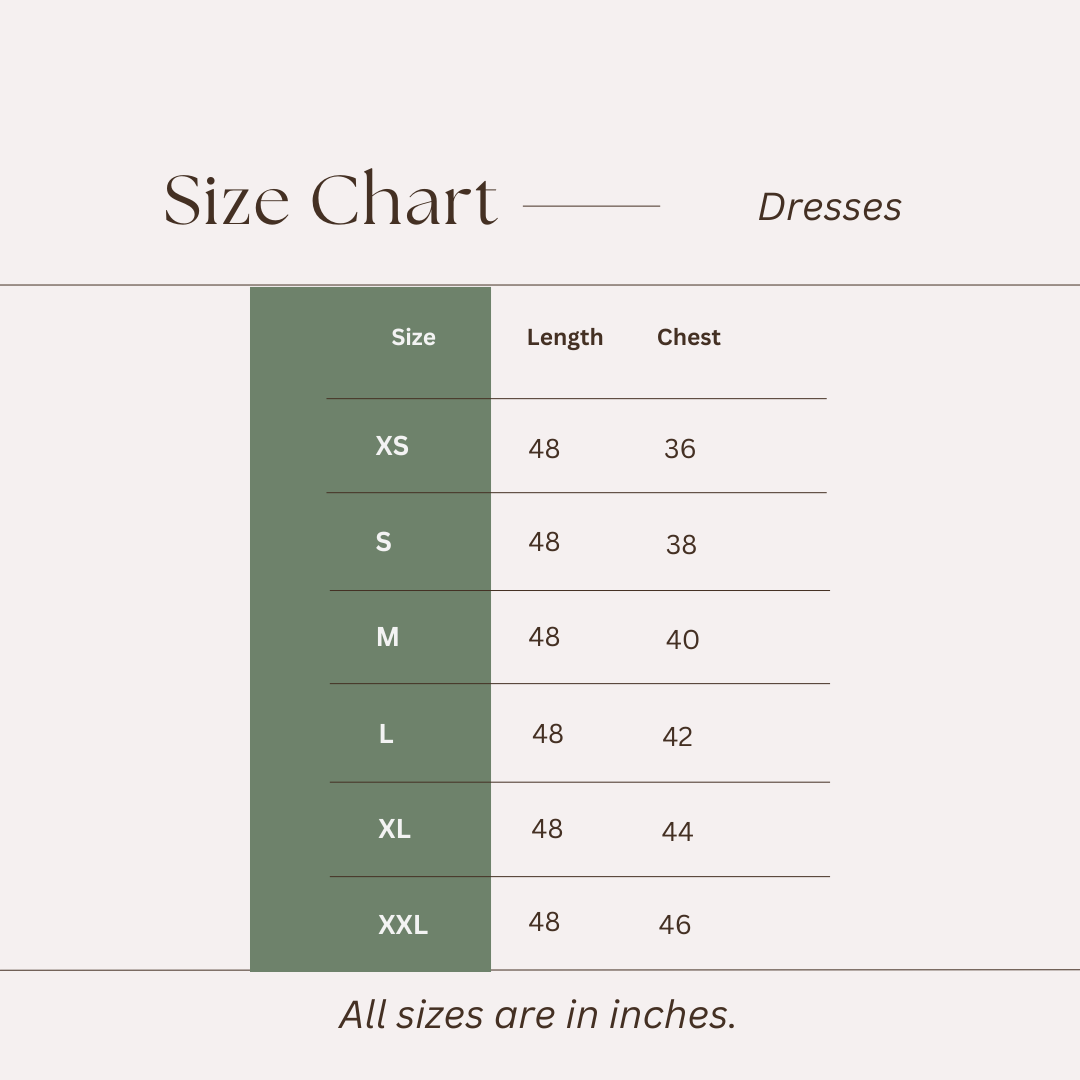This screenshot has width=1080, height=1080.
Task: Select chest value 38 in S row
Action: click(681, 545)
